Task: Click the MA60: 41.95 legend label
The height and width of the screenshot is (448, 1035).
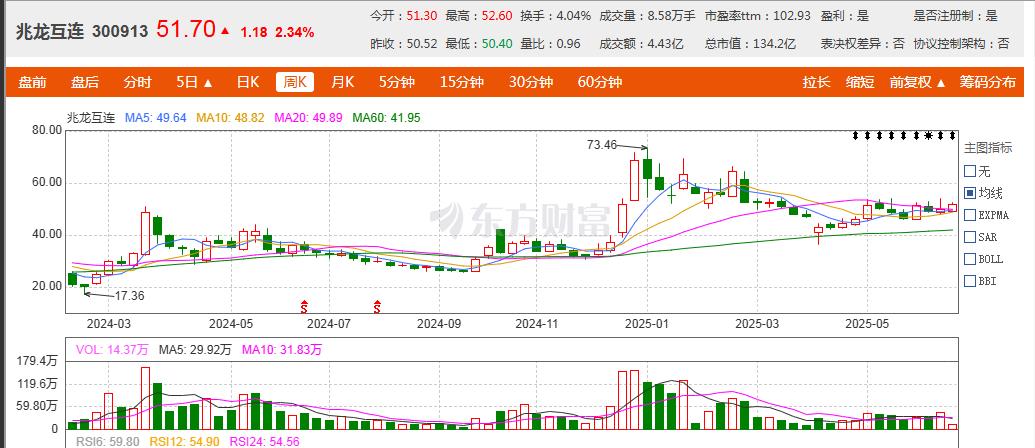Action: click(386, 118)
